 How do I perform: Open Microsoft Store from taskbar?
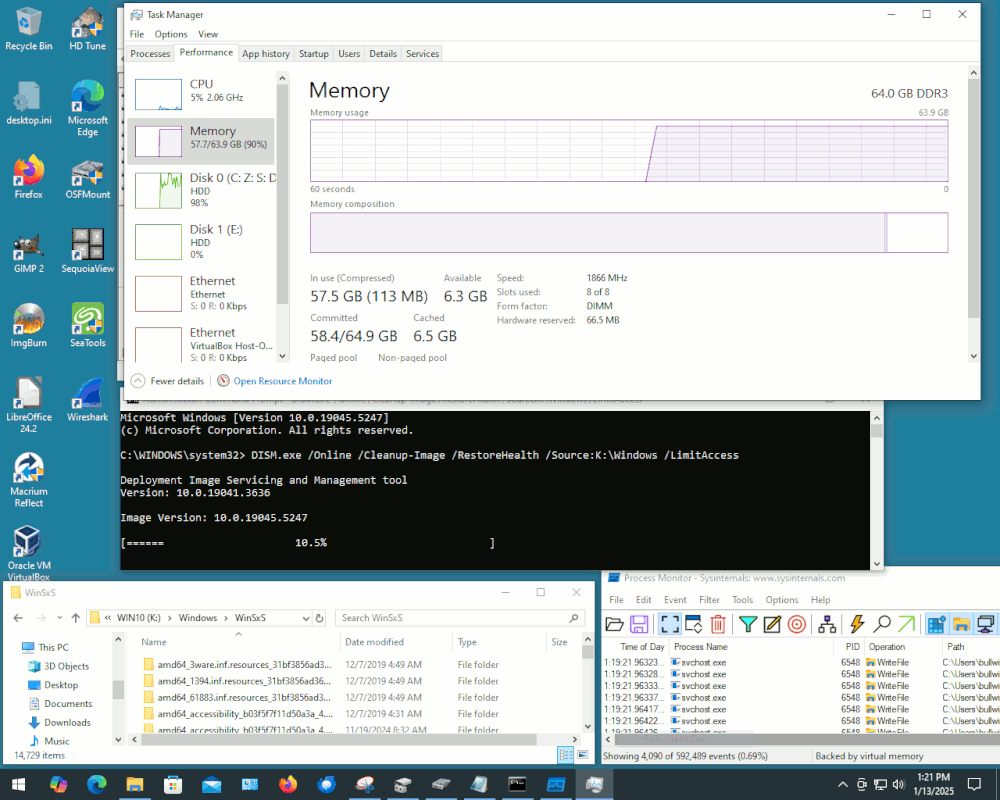pos(173,784)
